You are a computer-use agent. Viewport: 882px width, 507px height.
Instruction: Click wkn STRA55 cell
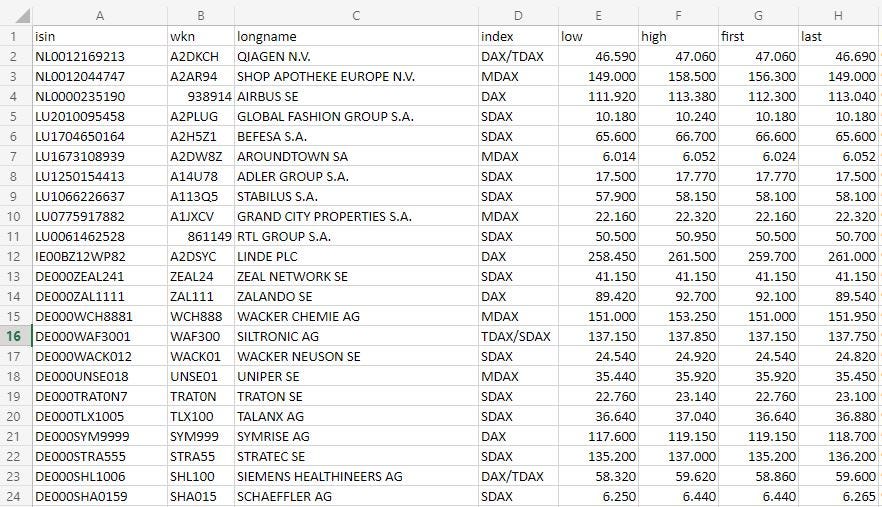(201, 456)
